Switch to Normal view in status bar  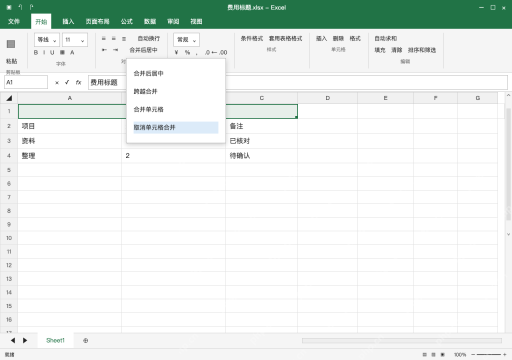coord(425,355)
